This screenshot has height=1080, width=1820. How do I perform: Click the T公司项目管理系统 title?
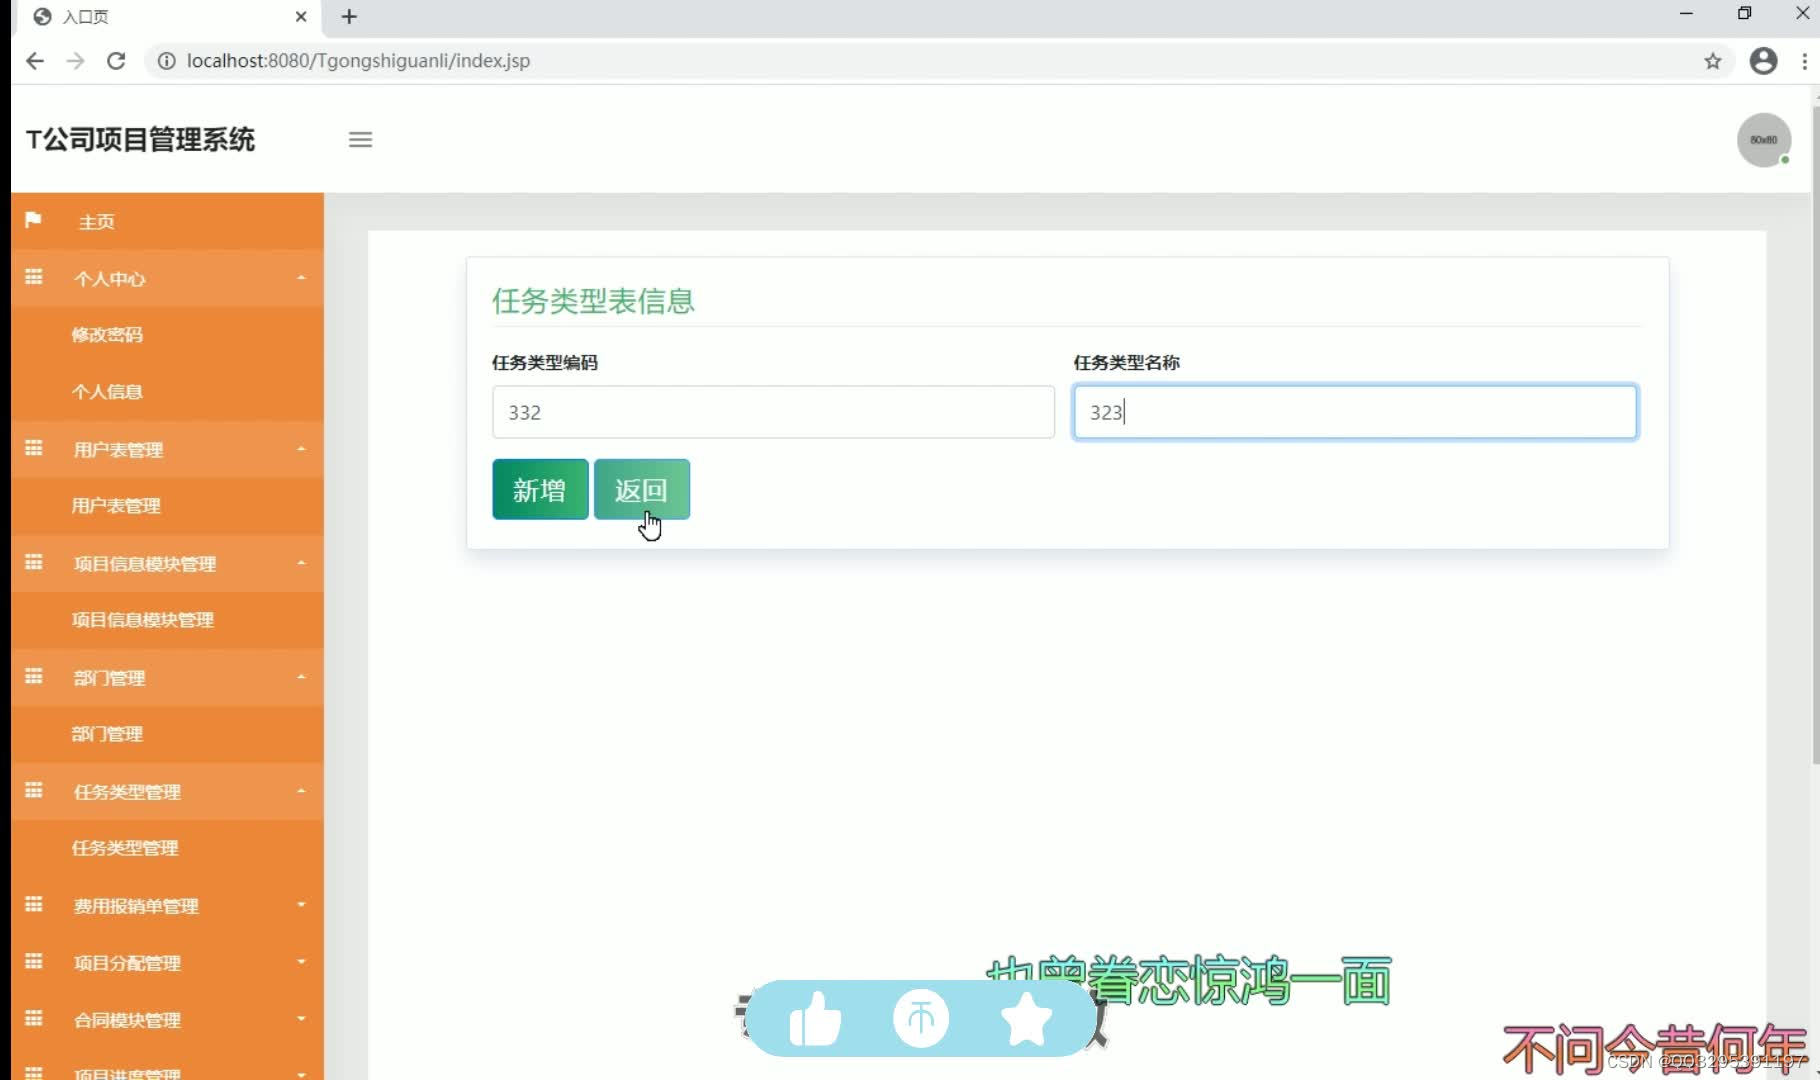coord(140,140)
